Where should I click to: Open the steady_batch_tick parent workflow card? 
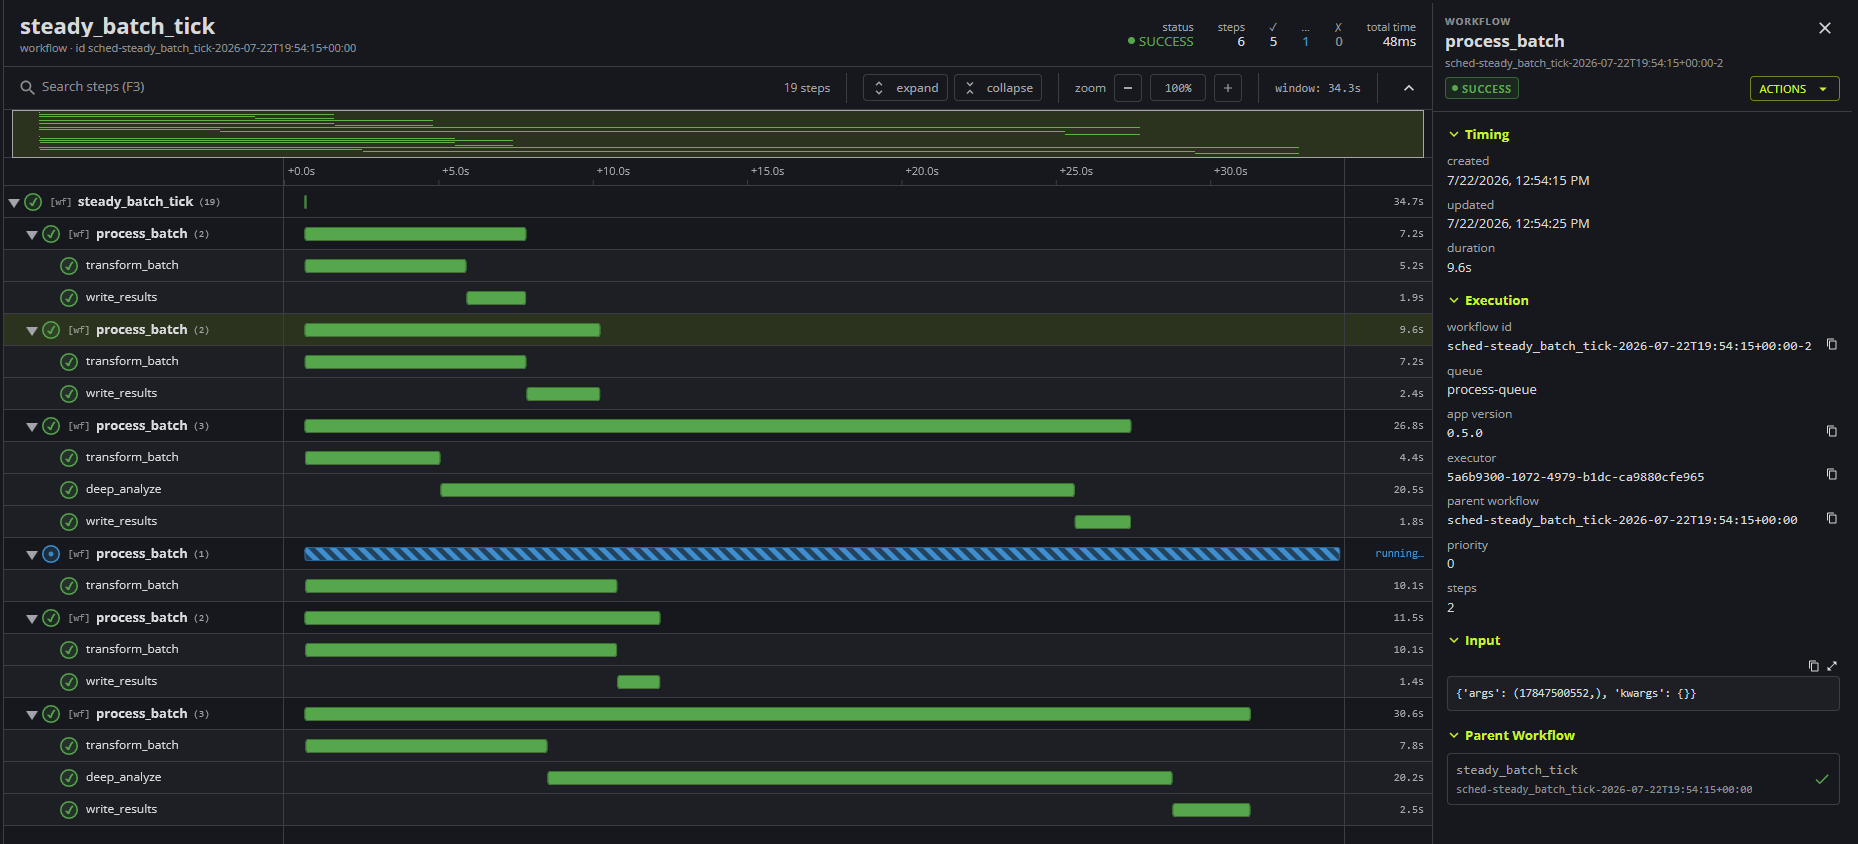click(x=1643, y=779)
